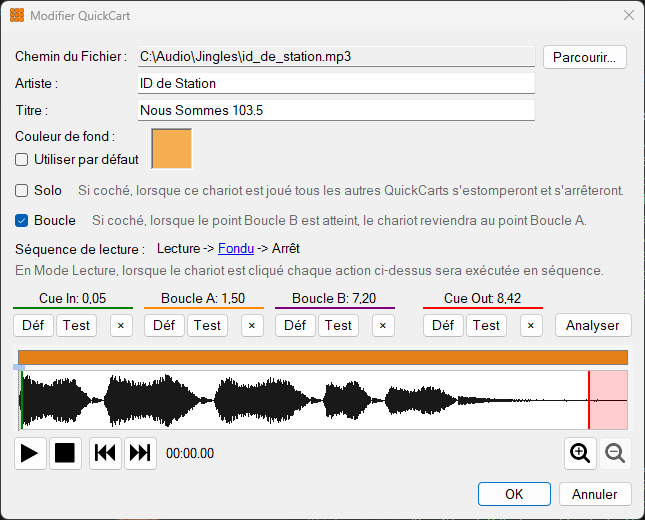Clear the Cue Out point

click(531, 325)
